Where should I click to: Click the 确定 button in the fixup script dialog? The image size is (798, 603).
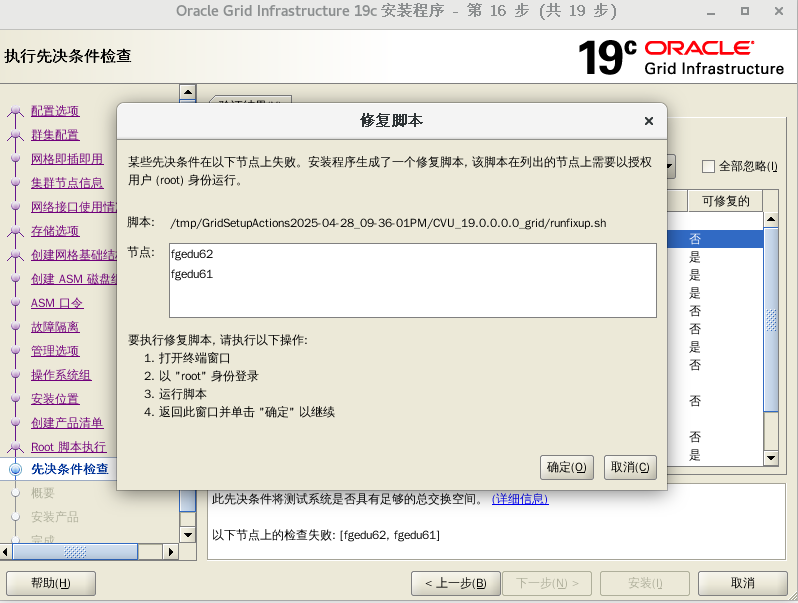coord(566,467)
